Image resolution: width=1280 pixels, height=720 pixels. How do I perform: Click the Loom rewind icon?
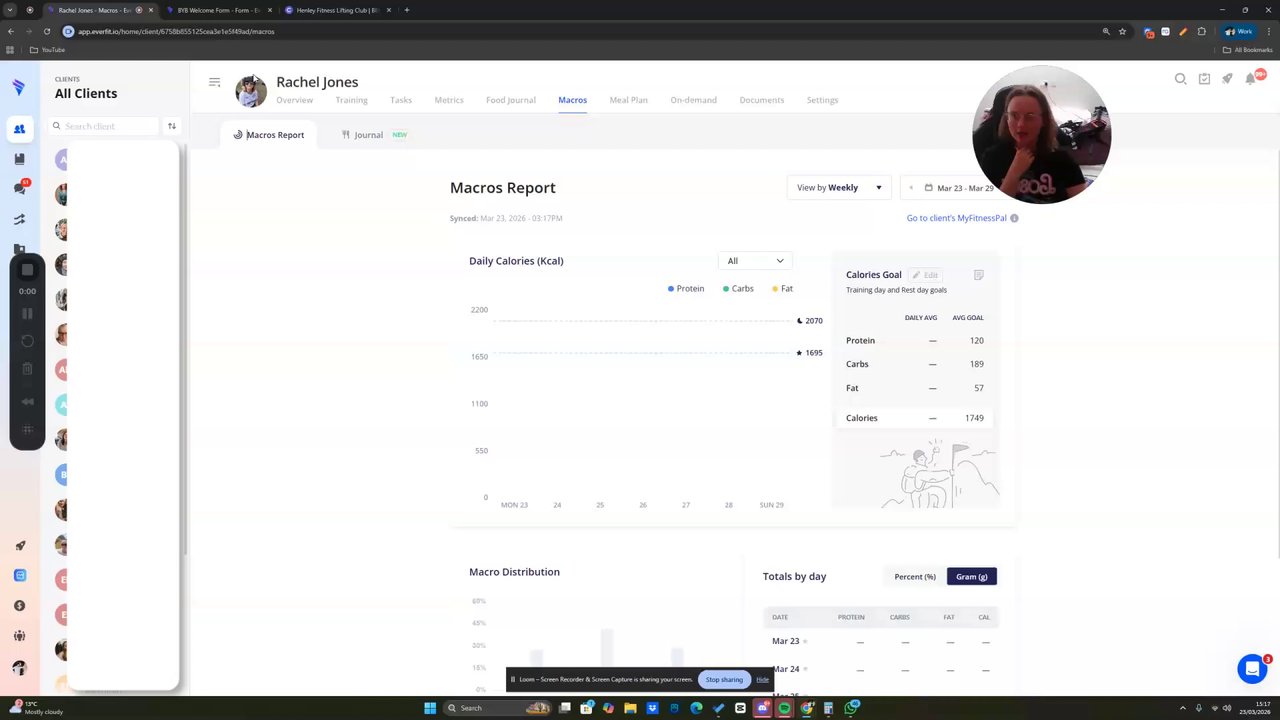point(27,402)
